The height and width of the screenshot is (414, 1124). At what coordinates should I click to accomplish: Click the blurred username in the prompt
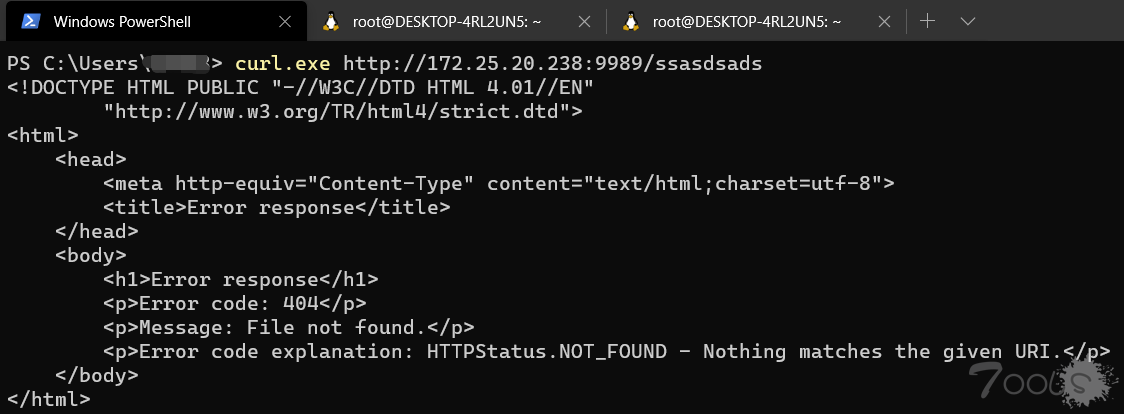pyautogui.click(x=177, y=64)
